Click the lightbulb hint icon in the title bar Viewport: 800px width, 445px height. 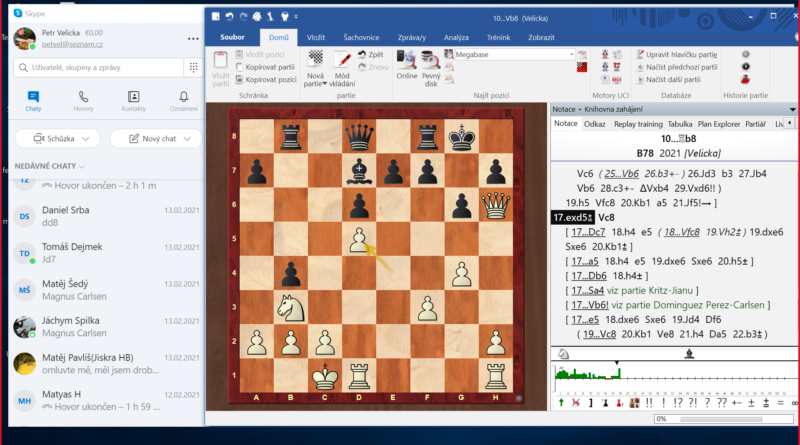[x=285, y=17]
